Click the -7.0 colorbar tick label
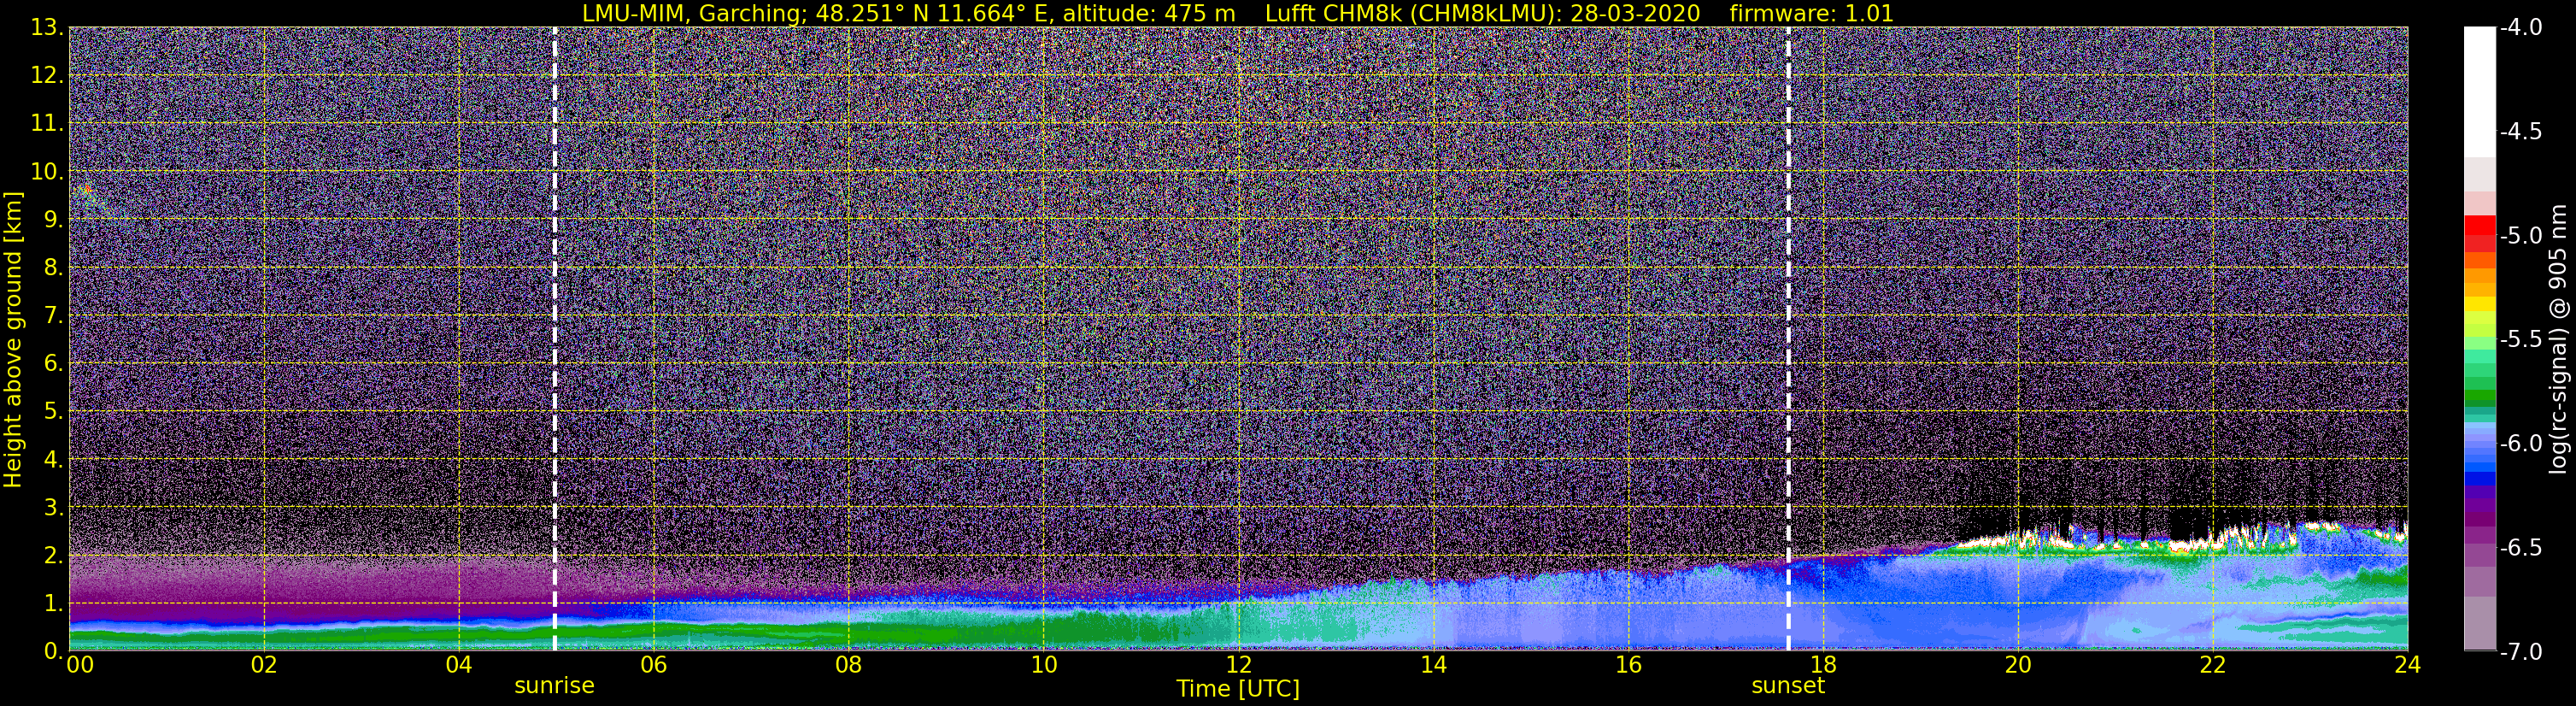The width and height of the screenshot is (2576, 706). pos(2520,652)
